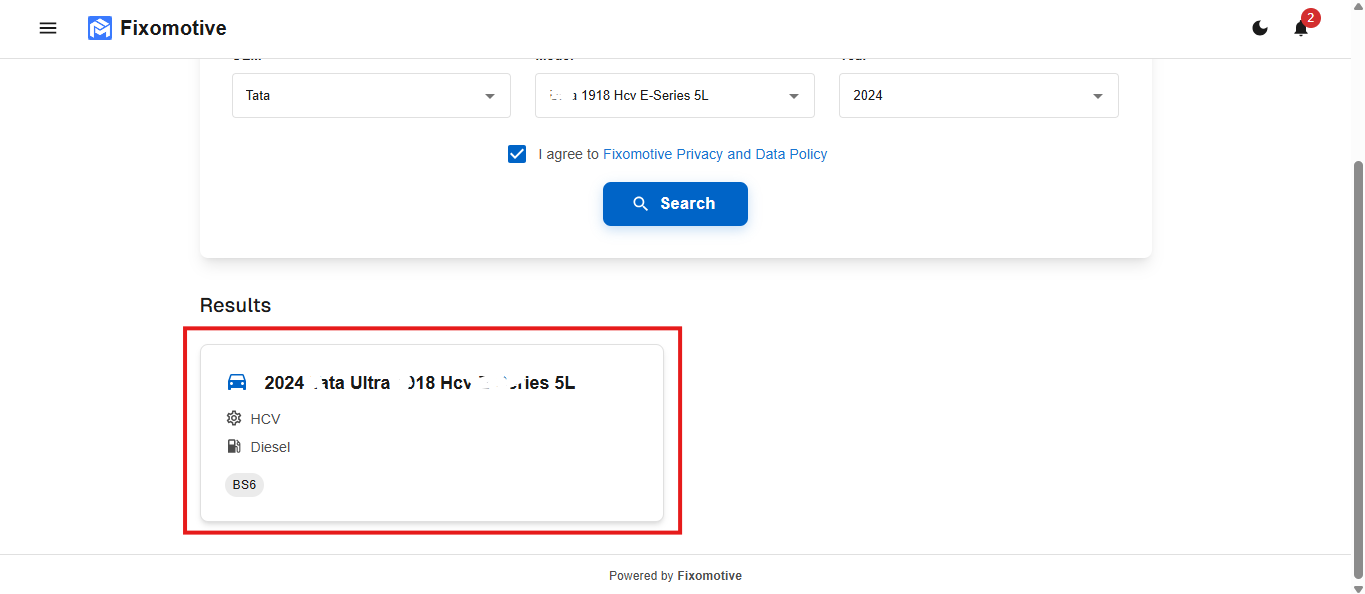Open the Fixomotive Privacy and Data Policy link
The width and height of the screenshot is (1365, 594).
[715, 154]
